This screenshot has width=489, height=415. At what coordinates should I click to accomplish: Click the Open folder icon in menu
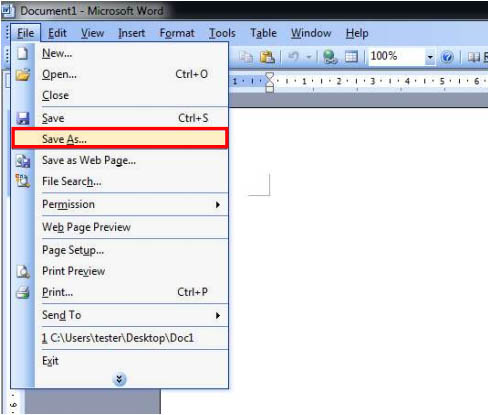[x=23, y=74]
